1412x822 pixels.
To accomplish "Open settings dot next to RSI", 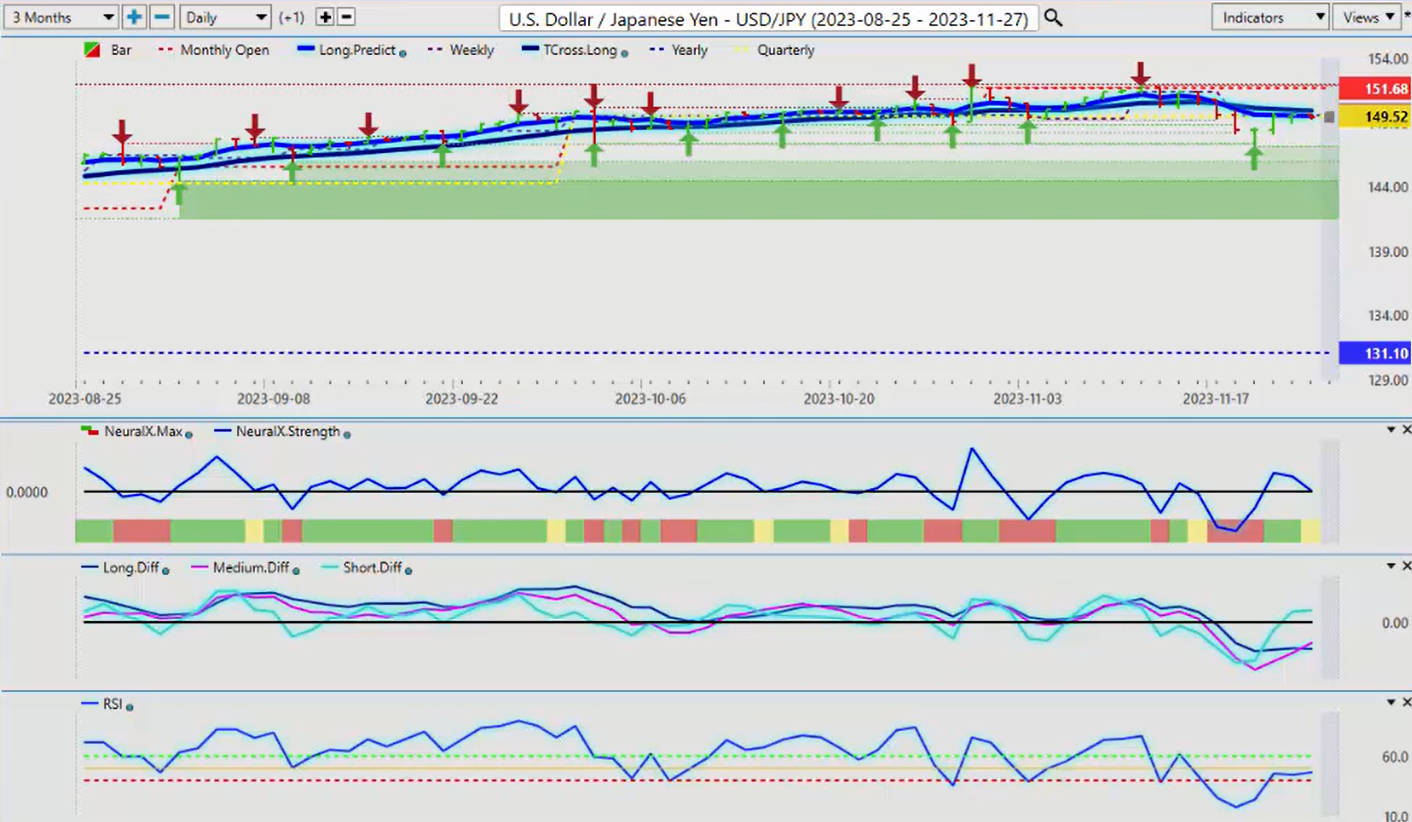I will tap(130, 707).
